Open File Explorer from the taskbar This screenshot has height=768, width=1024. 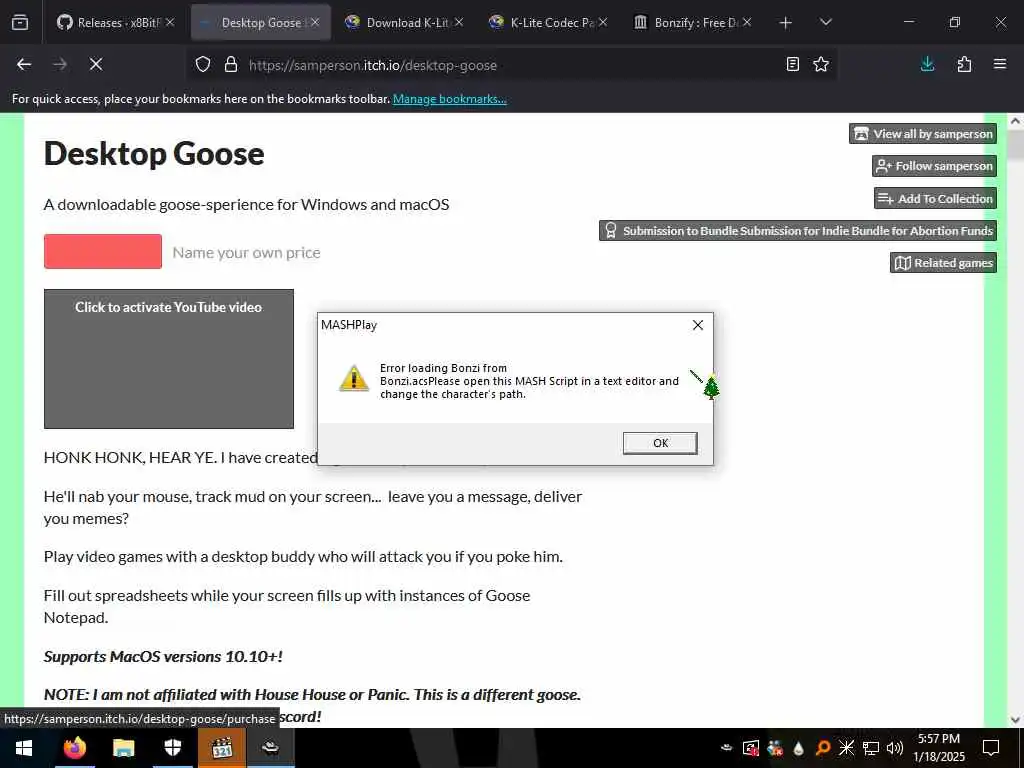click(x=123, y=748)
